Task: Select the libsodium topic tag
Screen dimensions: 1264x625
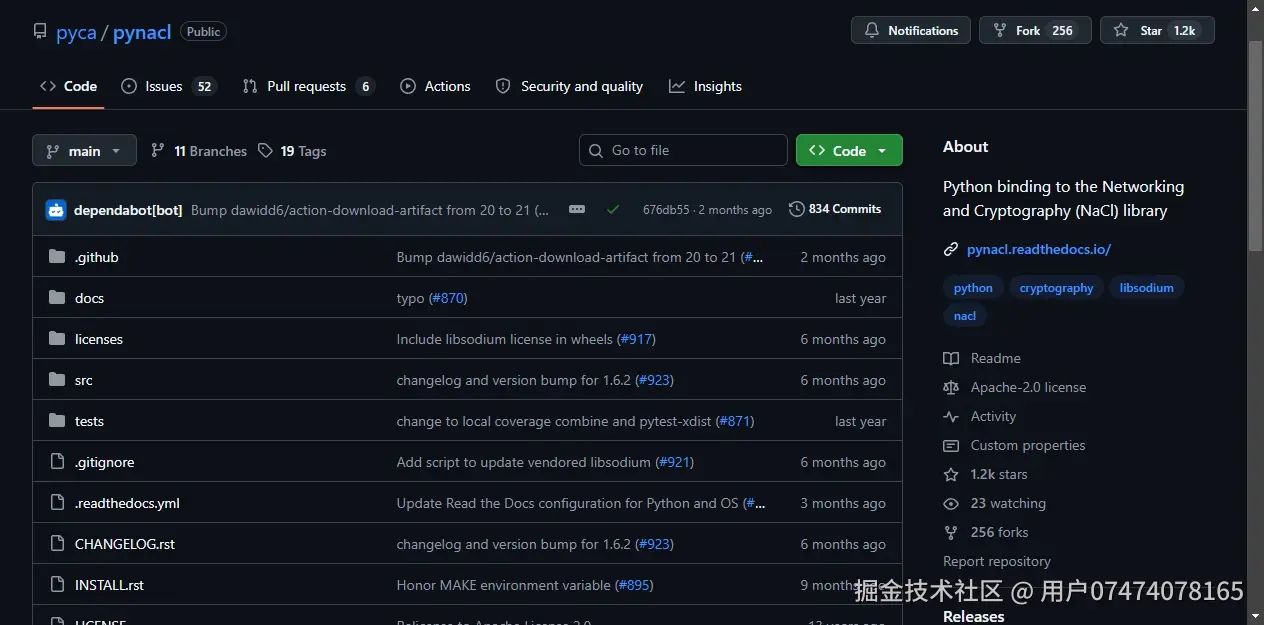Action: click(1147, 288)
